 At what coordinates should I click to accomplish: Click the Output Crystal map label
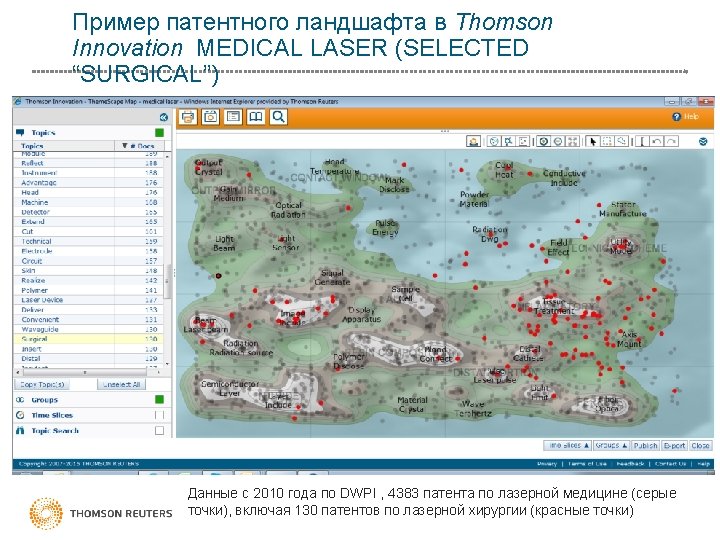pyautogui.click(x=208, y=167)
